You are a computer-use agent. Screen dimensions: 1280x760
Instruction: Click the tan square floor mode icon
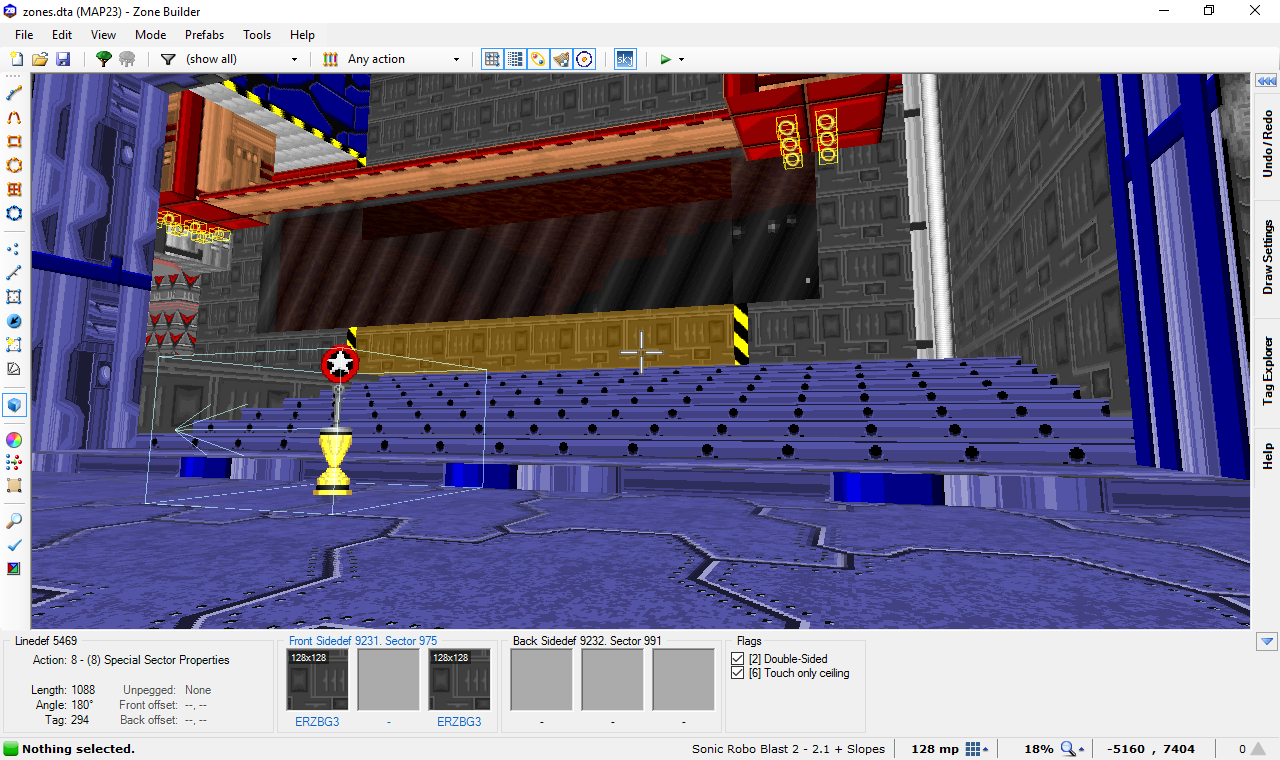[14, 486]
